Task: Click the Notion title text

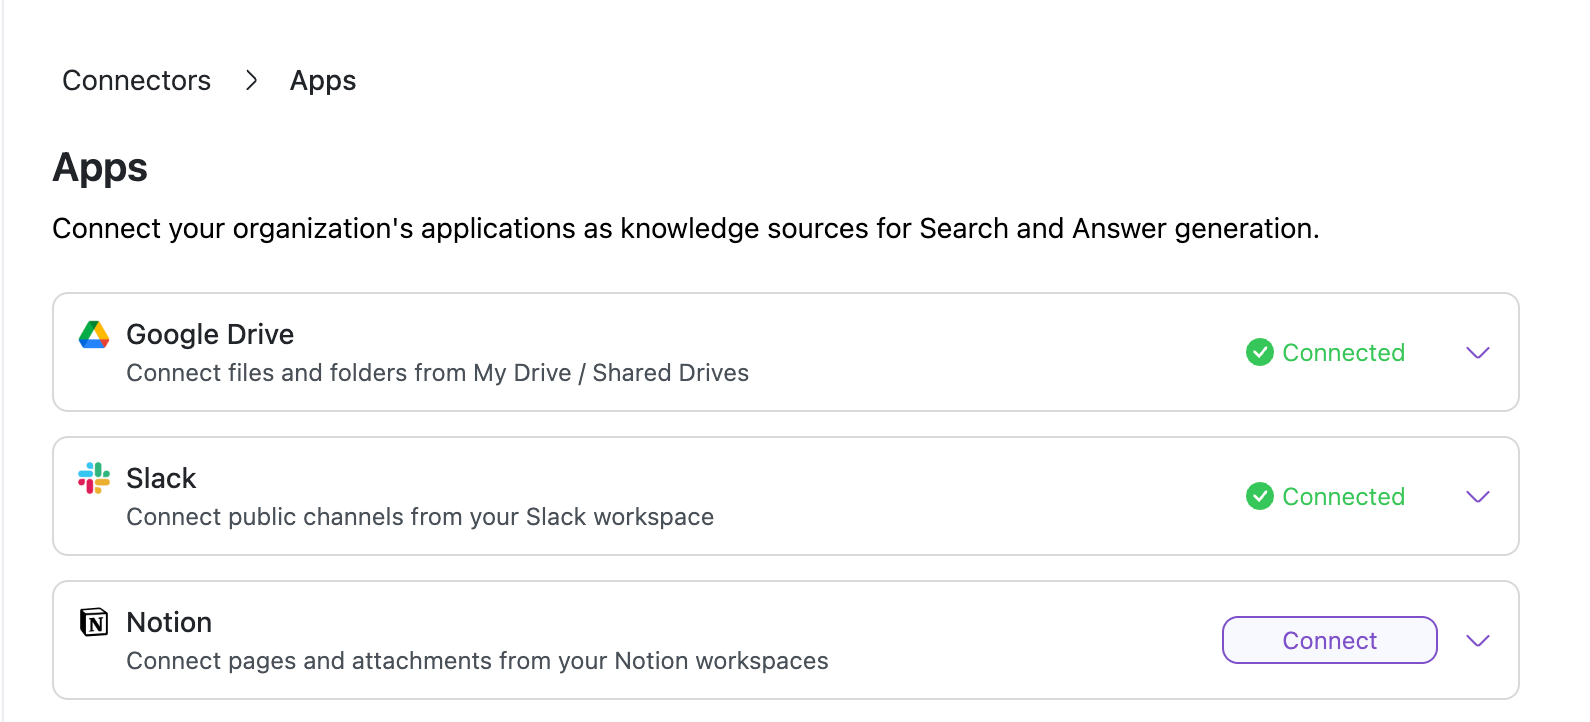Action: click(169, 622)
